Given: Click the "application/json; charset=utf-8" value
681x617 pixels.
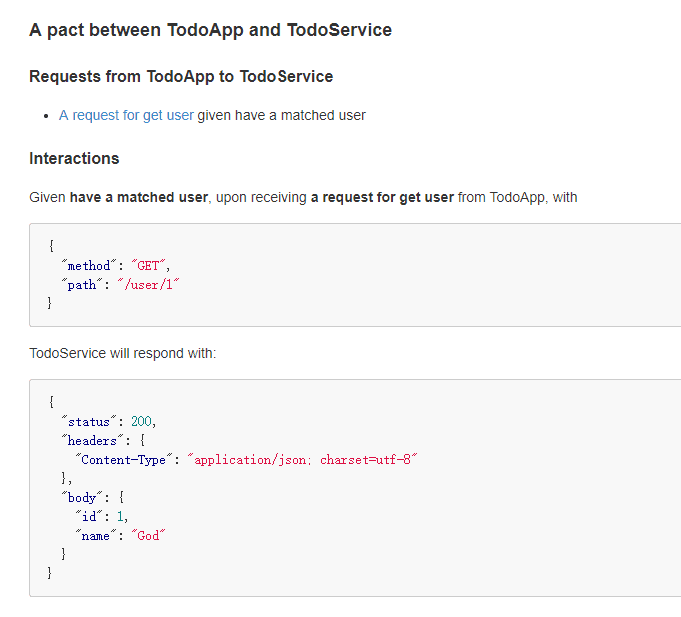Looking at the screenshot, I should tap(304, 459).
